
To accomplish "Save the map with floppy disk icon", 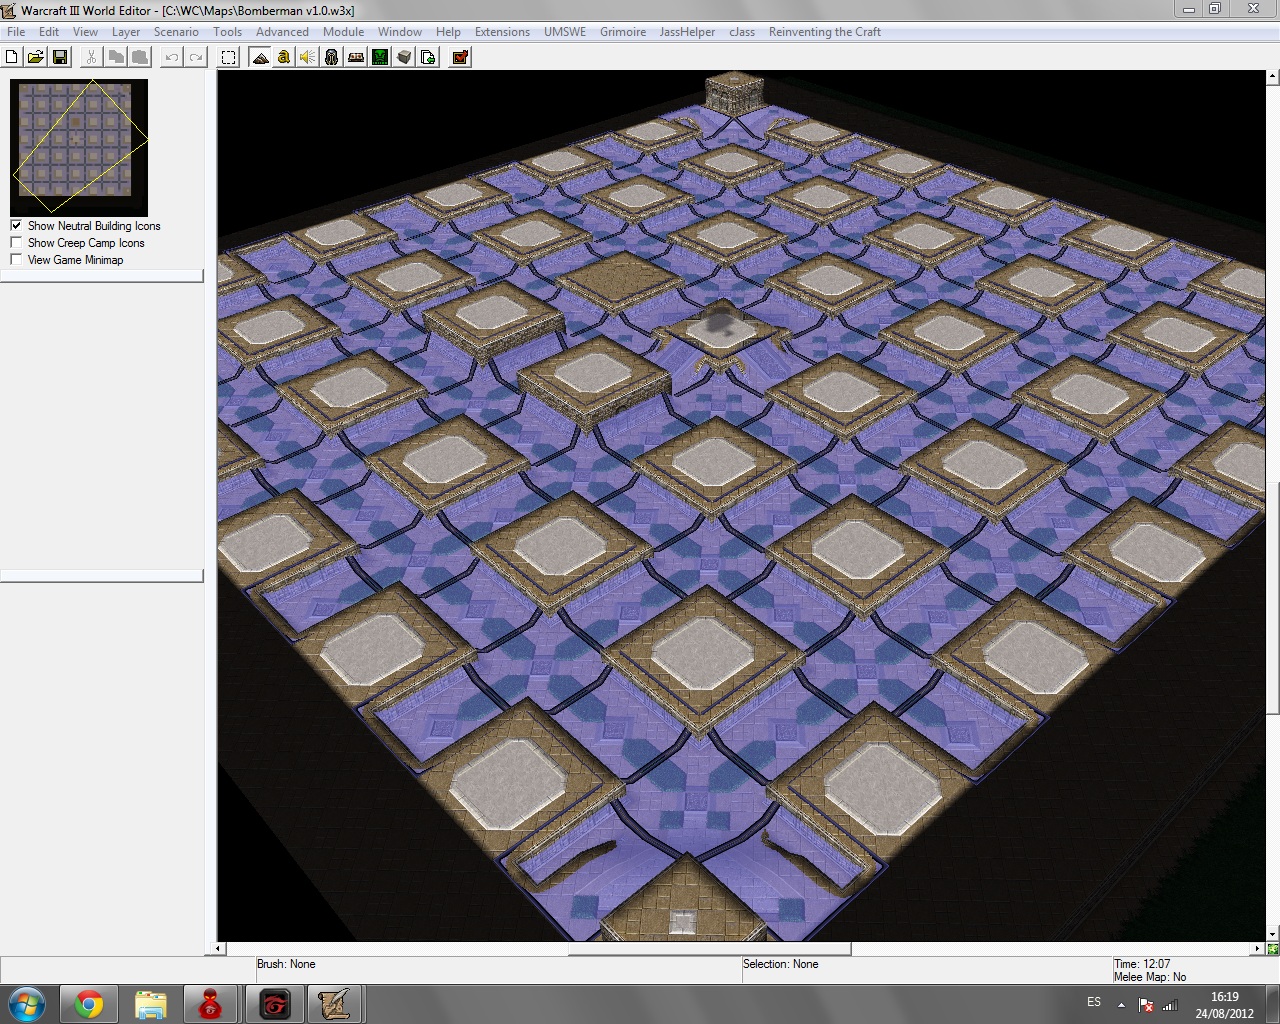I will click(x=59, y=57).
